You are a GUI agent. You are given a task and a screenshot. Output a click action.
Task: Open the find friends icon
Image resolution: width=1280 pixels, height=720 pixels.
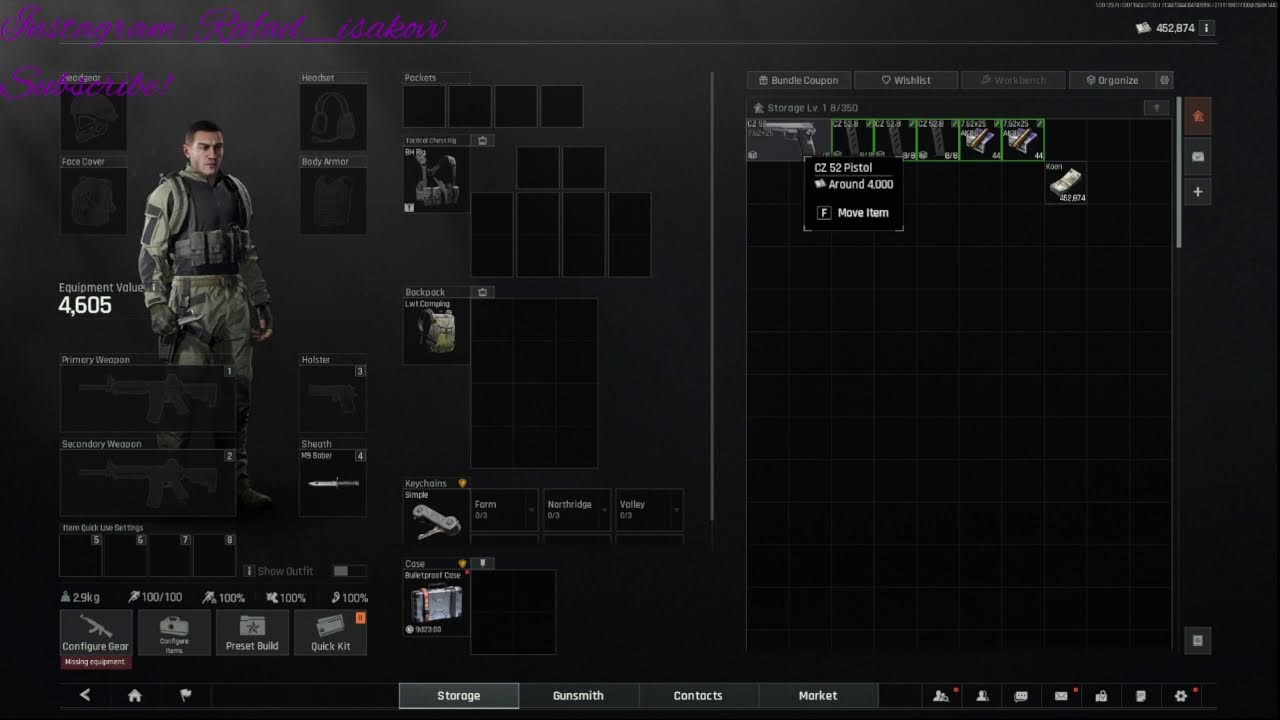pos(941,696)
